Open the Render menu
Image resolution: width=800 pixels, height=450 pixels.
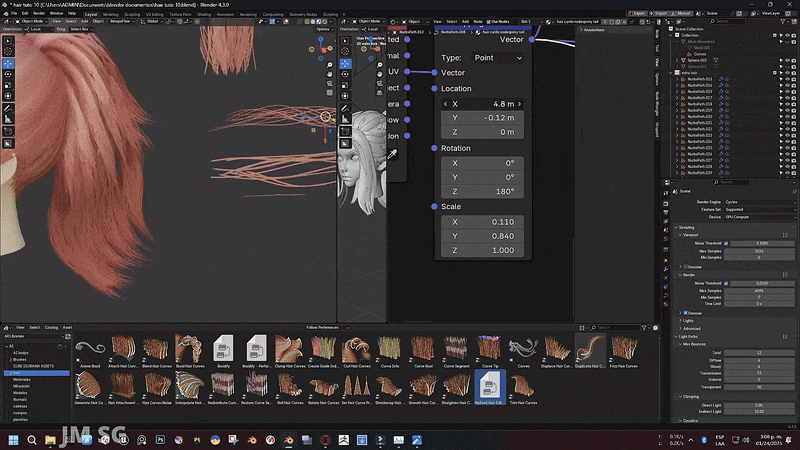[39, 13]
